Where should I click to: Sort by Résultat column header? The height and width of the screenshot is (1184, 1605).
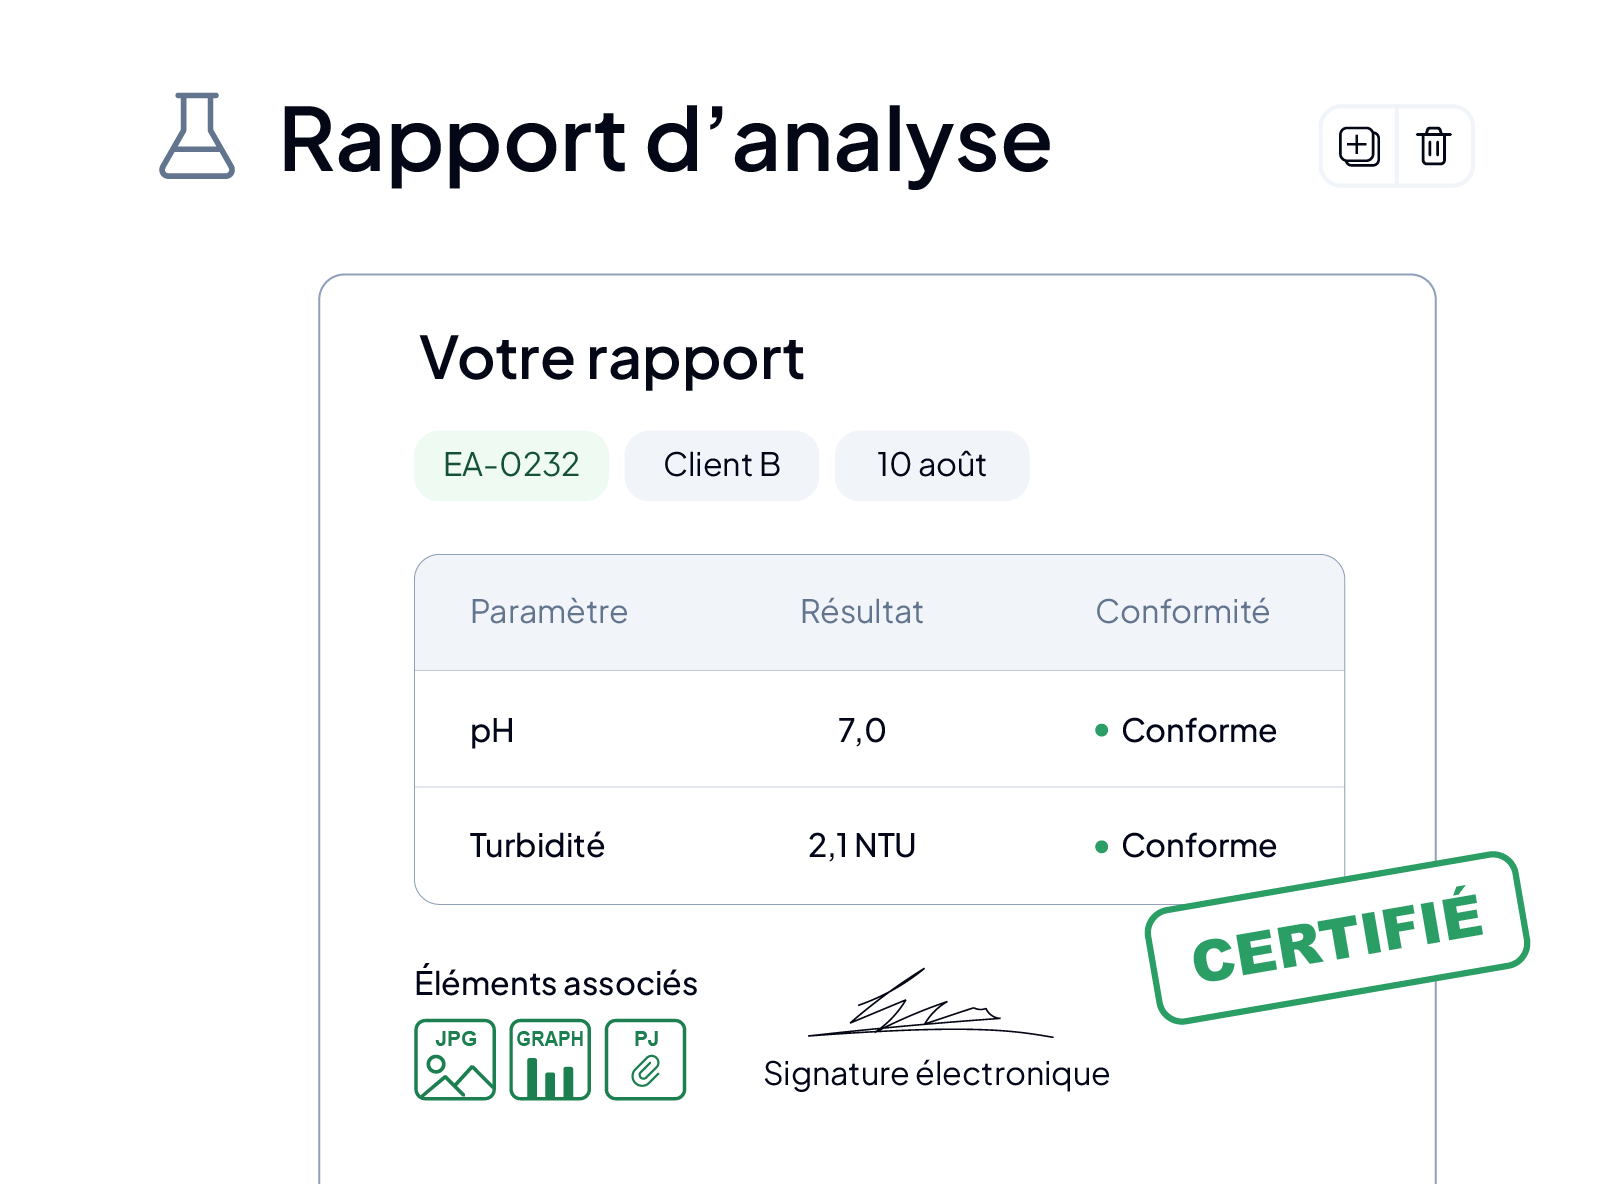[x=862, y=612]
